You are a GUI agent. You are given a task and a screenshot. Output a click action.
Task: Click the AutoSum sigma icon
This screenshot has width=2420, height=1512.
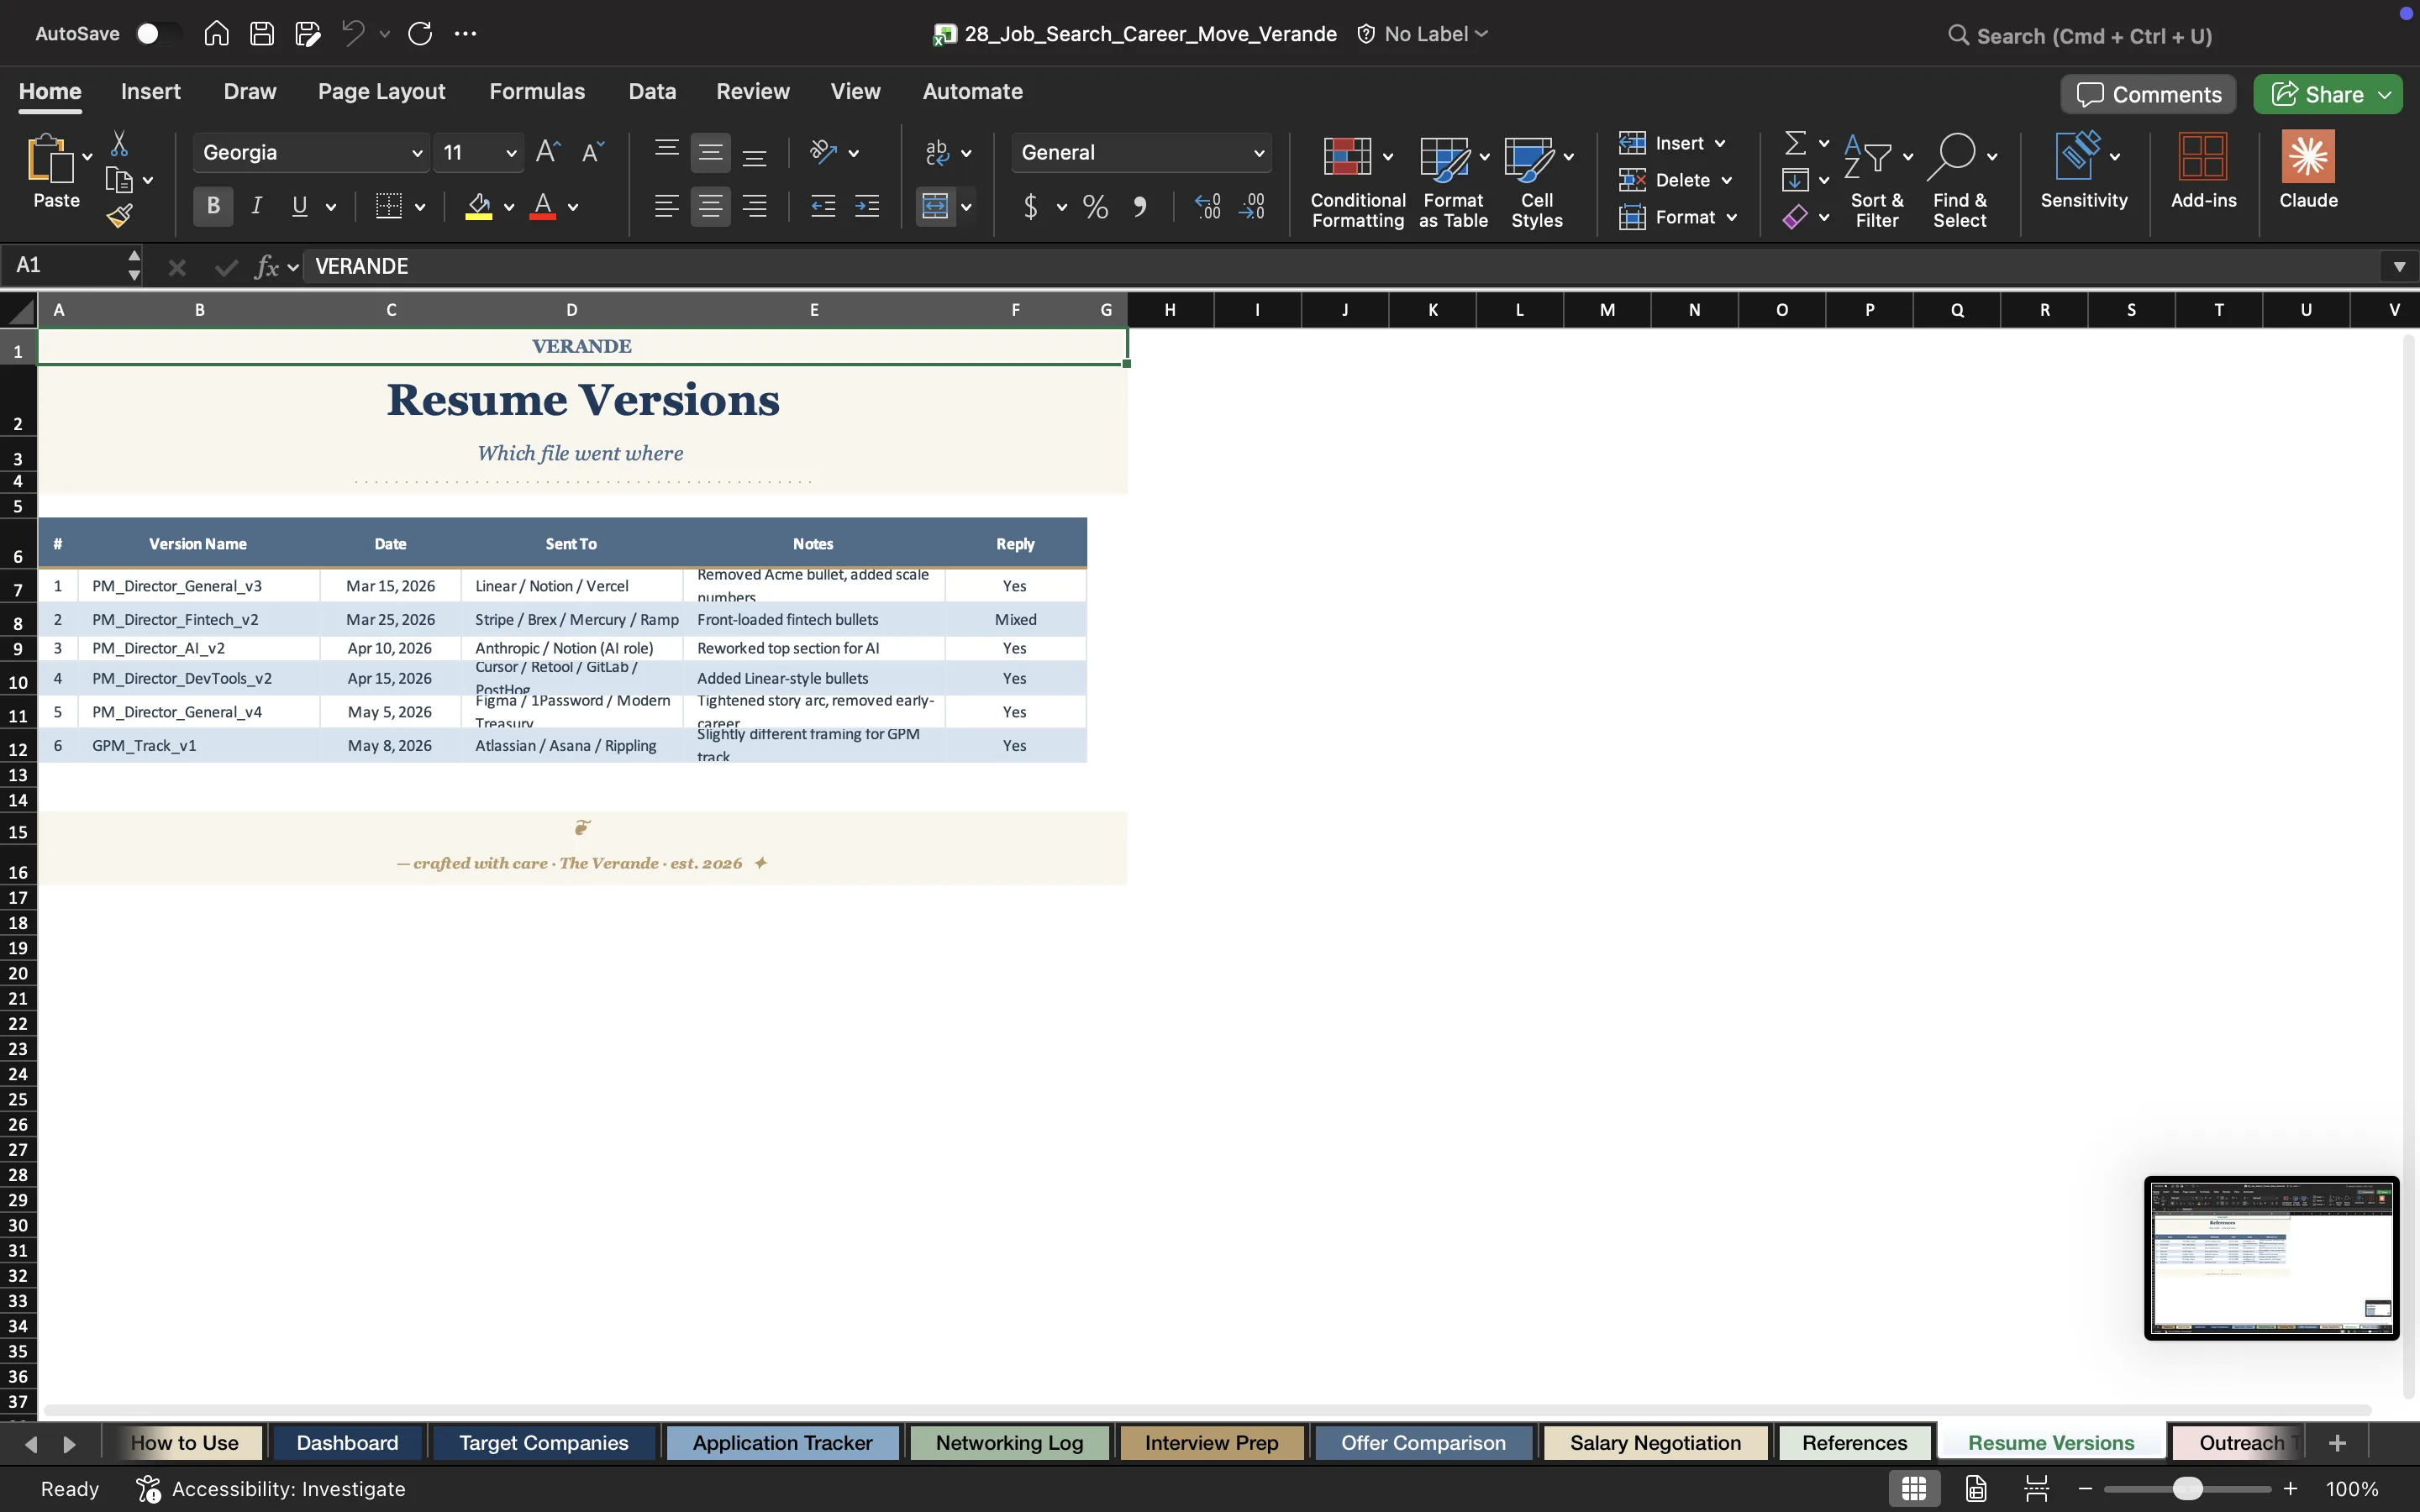click(x=1795, y=143)
